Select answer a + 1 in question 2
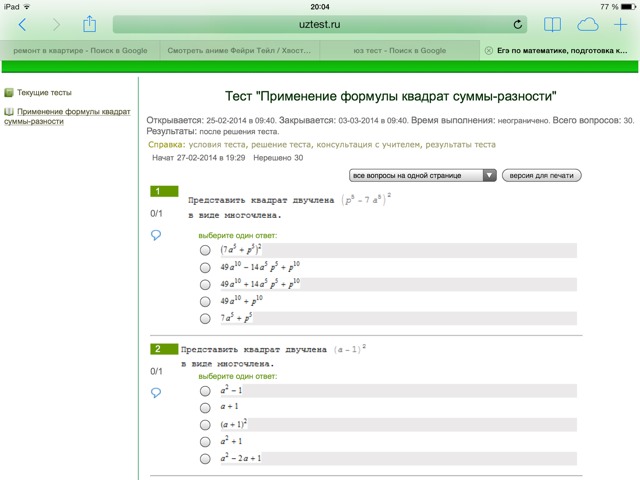The width and height of the screenshot is (640, 480). [x=205, y=407]
